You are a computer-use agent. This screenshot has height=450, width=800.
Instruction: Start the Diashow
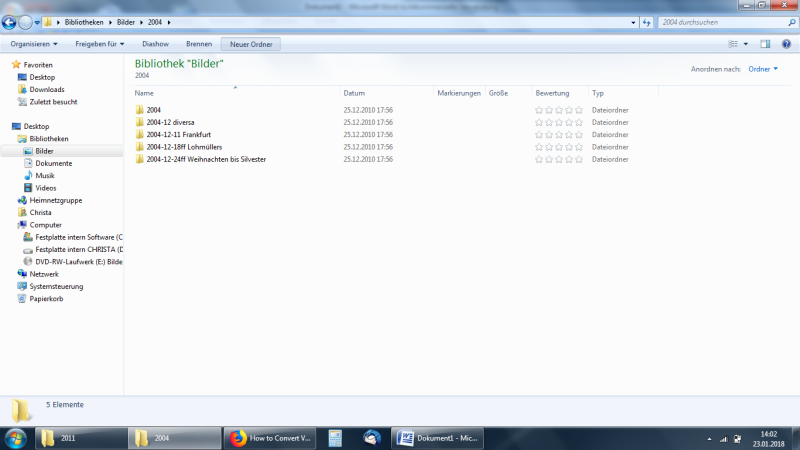[x=155, y=44]
